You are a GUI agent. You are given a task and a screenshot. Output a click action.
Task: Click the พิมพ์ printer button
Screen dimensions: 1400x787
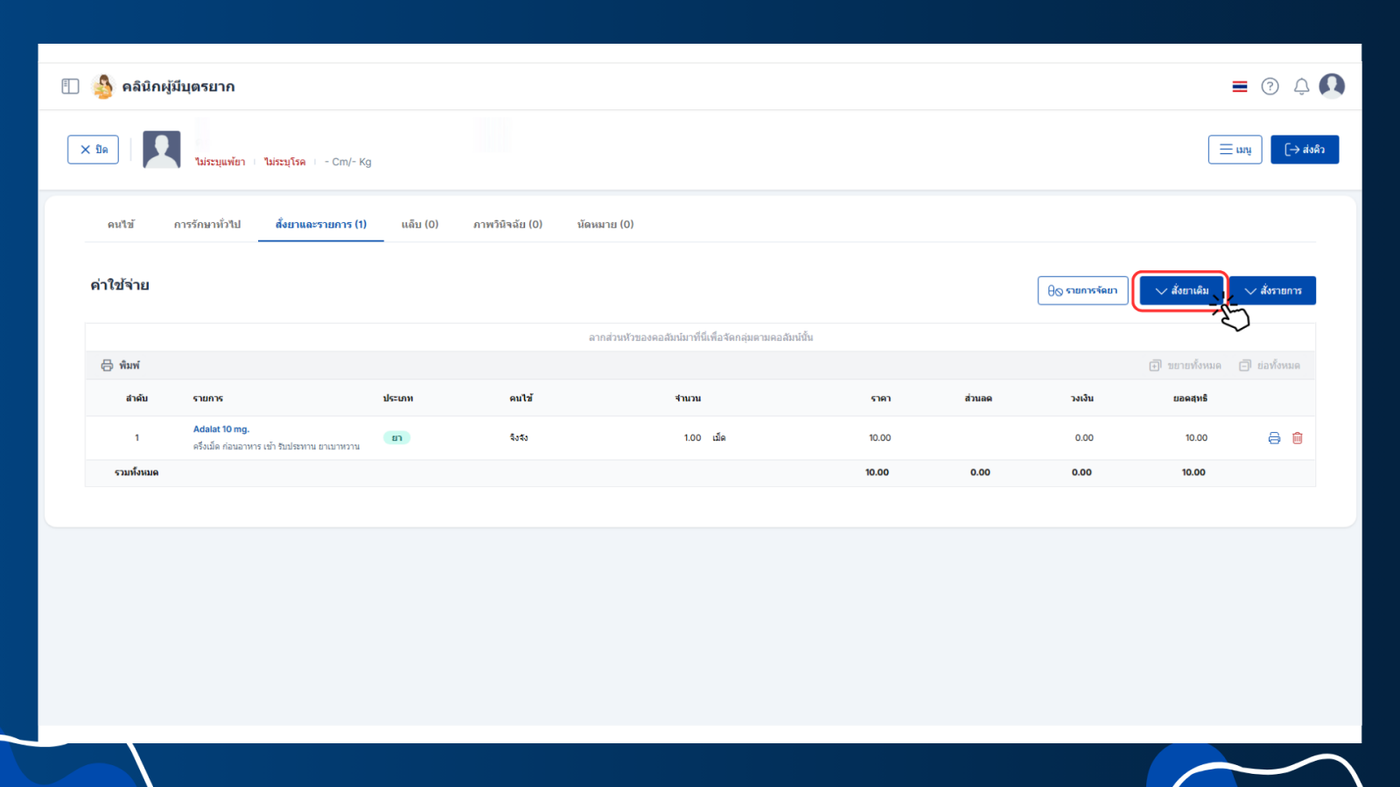(x=120, y=366)
